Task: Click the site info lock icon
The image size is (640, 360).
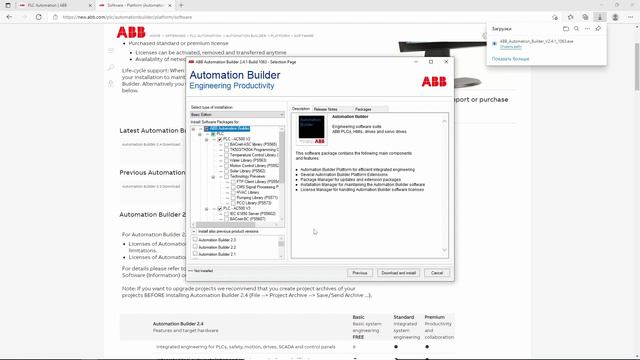Action: [x=56, y=17]
